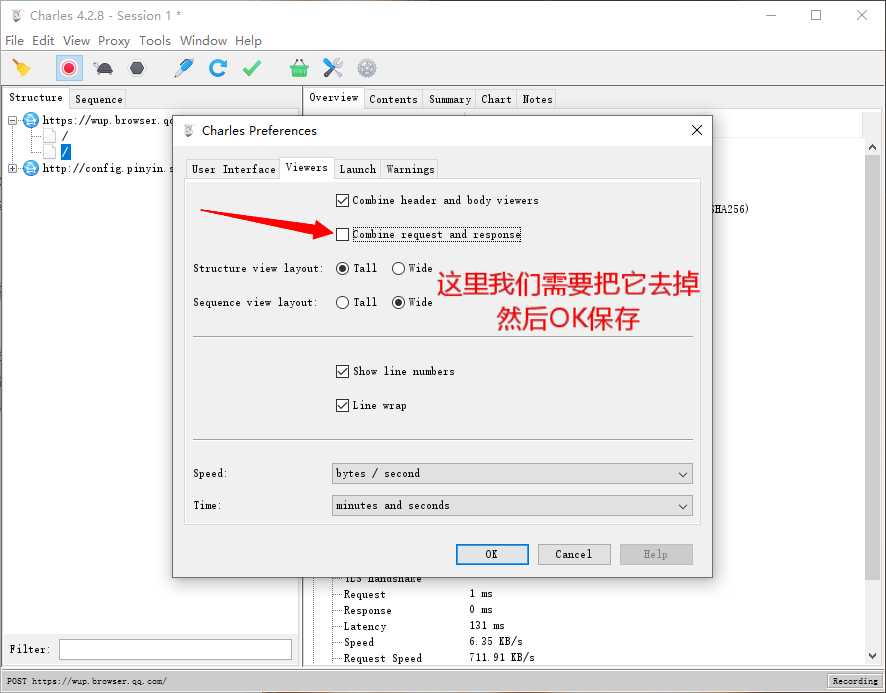Toggle Show line numbers checkbox
Screen dimensions: 886x693
[342, 371]
